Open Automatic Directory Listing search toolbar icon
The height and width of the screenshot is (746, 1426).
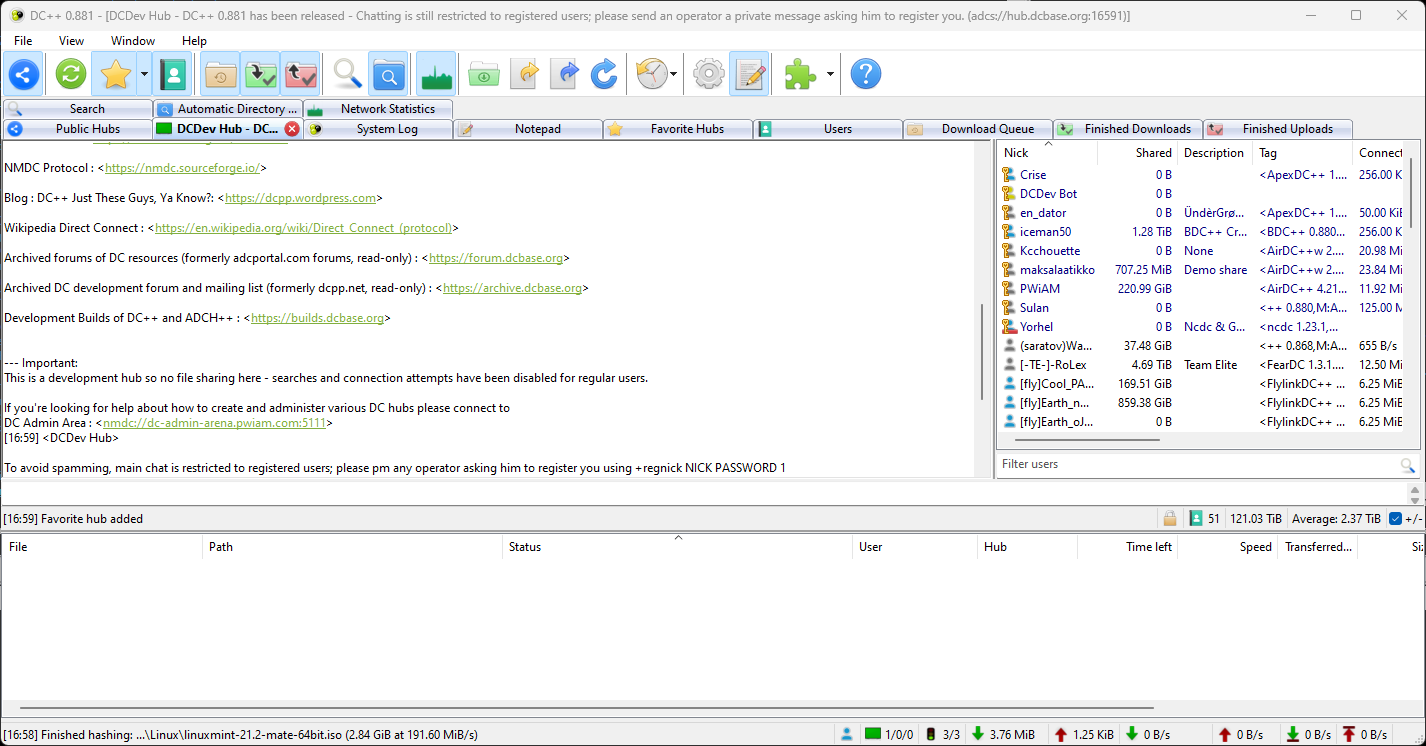[x=388, y=74]
